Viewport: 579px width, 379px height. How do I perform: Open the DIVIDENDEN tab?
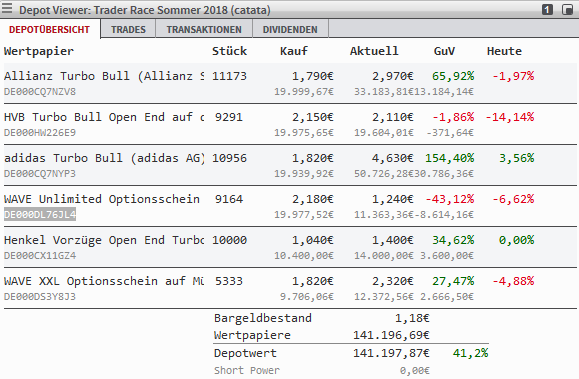pyautogui.click(x=290, y=30)
